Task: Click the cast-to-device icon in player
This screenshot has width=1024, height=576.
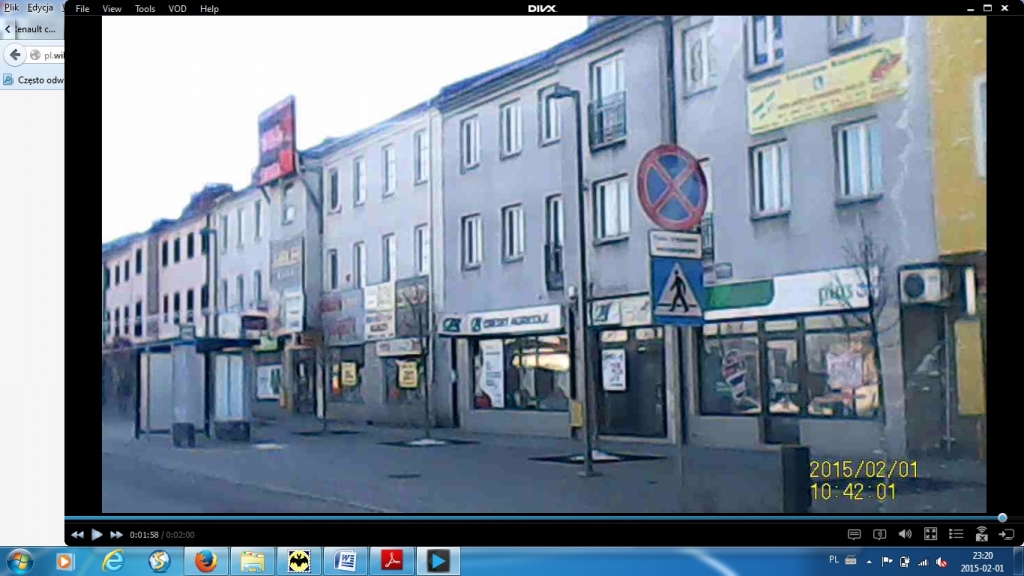Action: tap(1006, 535)
